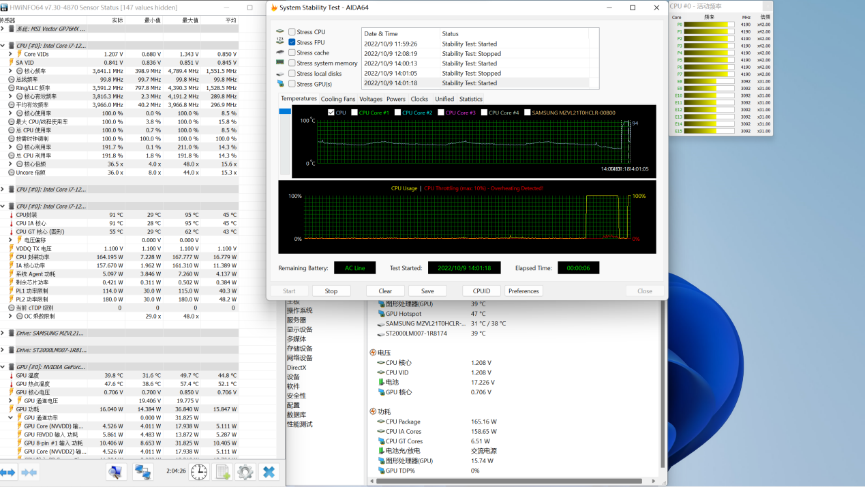The height and width of the screenshot is (487, 865).
Task: Switch to the Cooling Fans tab
Action: pyautogui.click(x=337, y=99)
